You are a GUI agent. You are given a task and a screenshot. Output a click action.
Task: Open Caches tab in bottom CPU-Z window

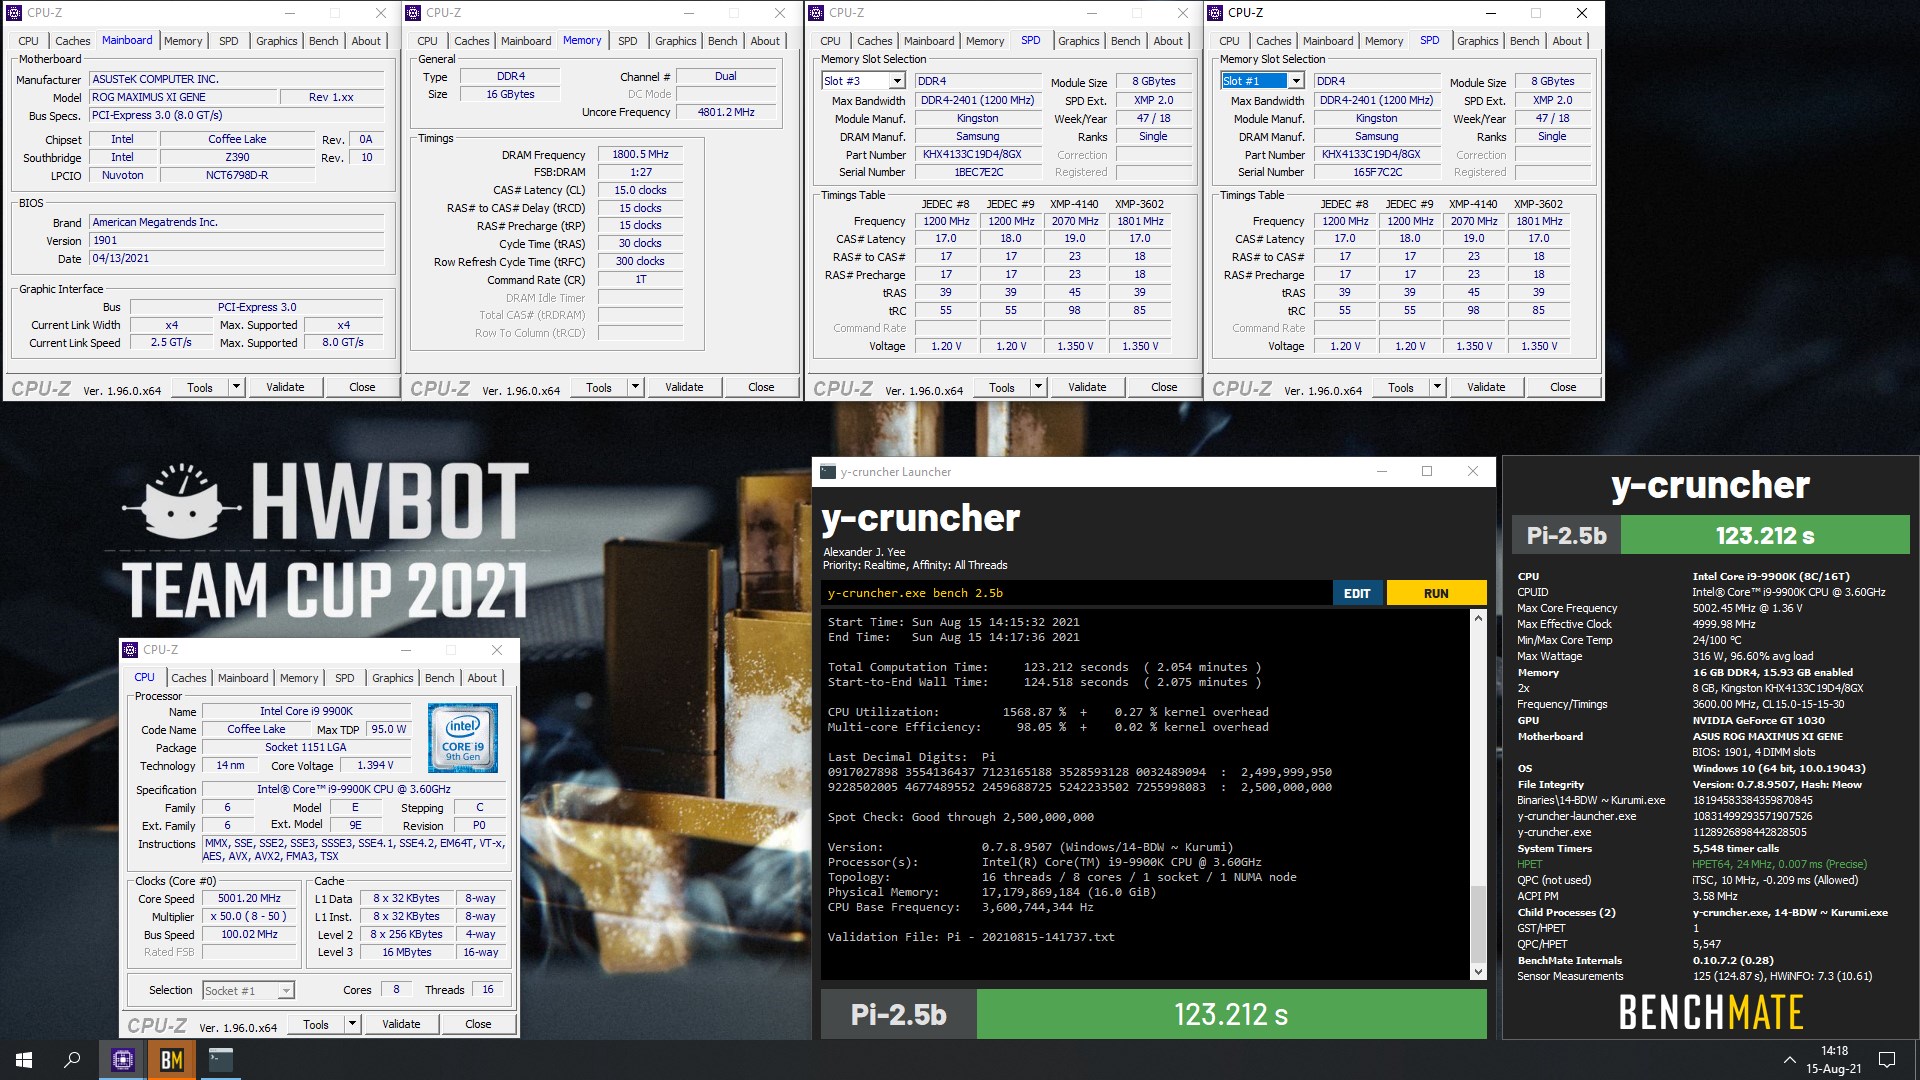pos(188,678)
